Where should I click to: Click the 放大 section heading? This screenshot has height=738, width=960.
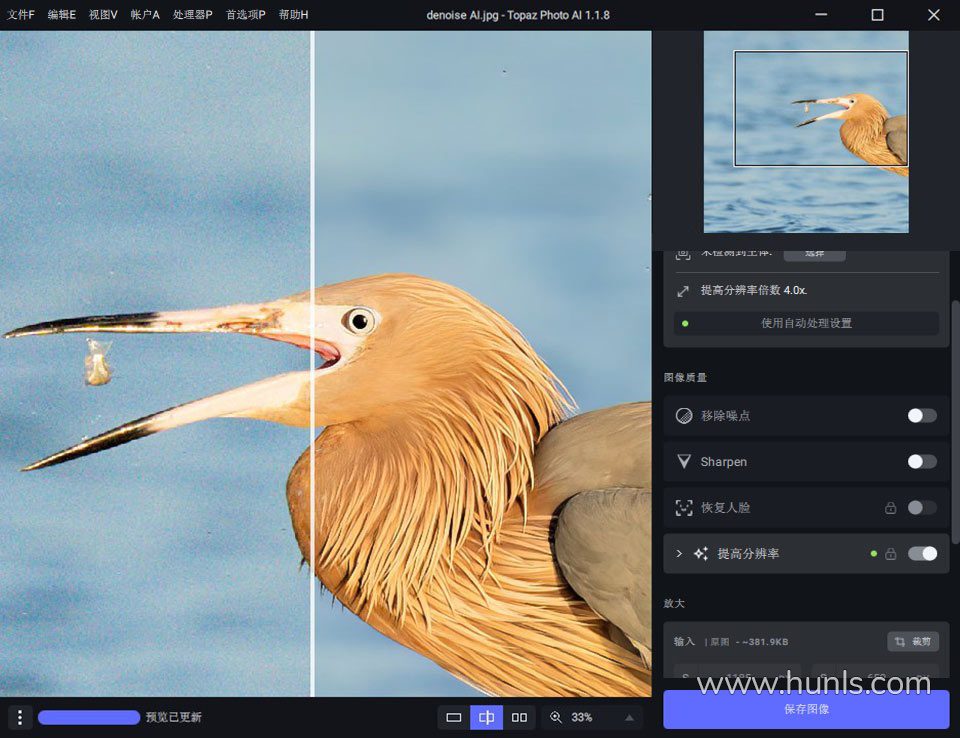coord(674,603)
